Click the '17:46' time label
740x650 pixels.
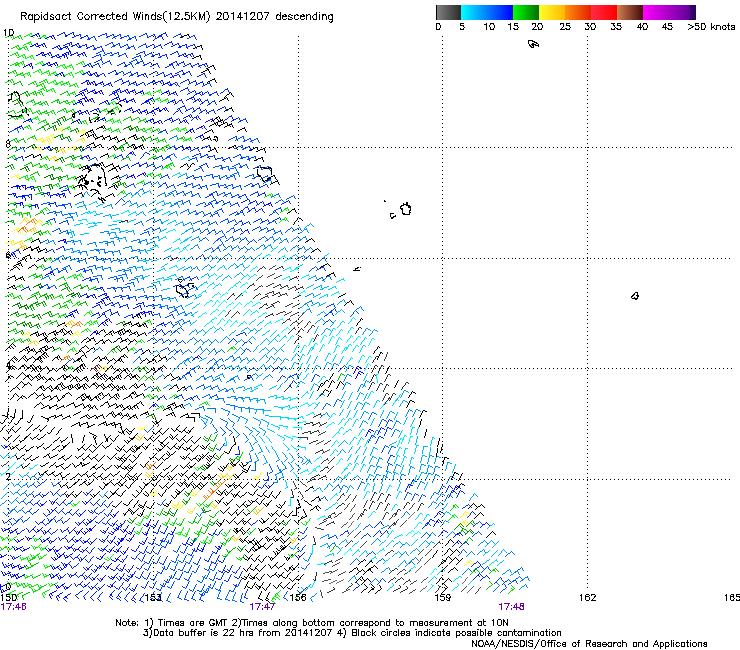point(14,607)
